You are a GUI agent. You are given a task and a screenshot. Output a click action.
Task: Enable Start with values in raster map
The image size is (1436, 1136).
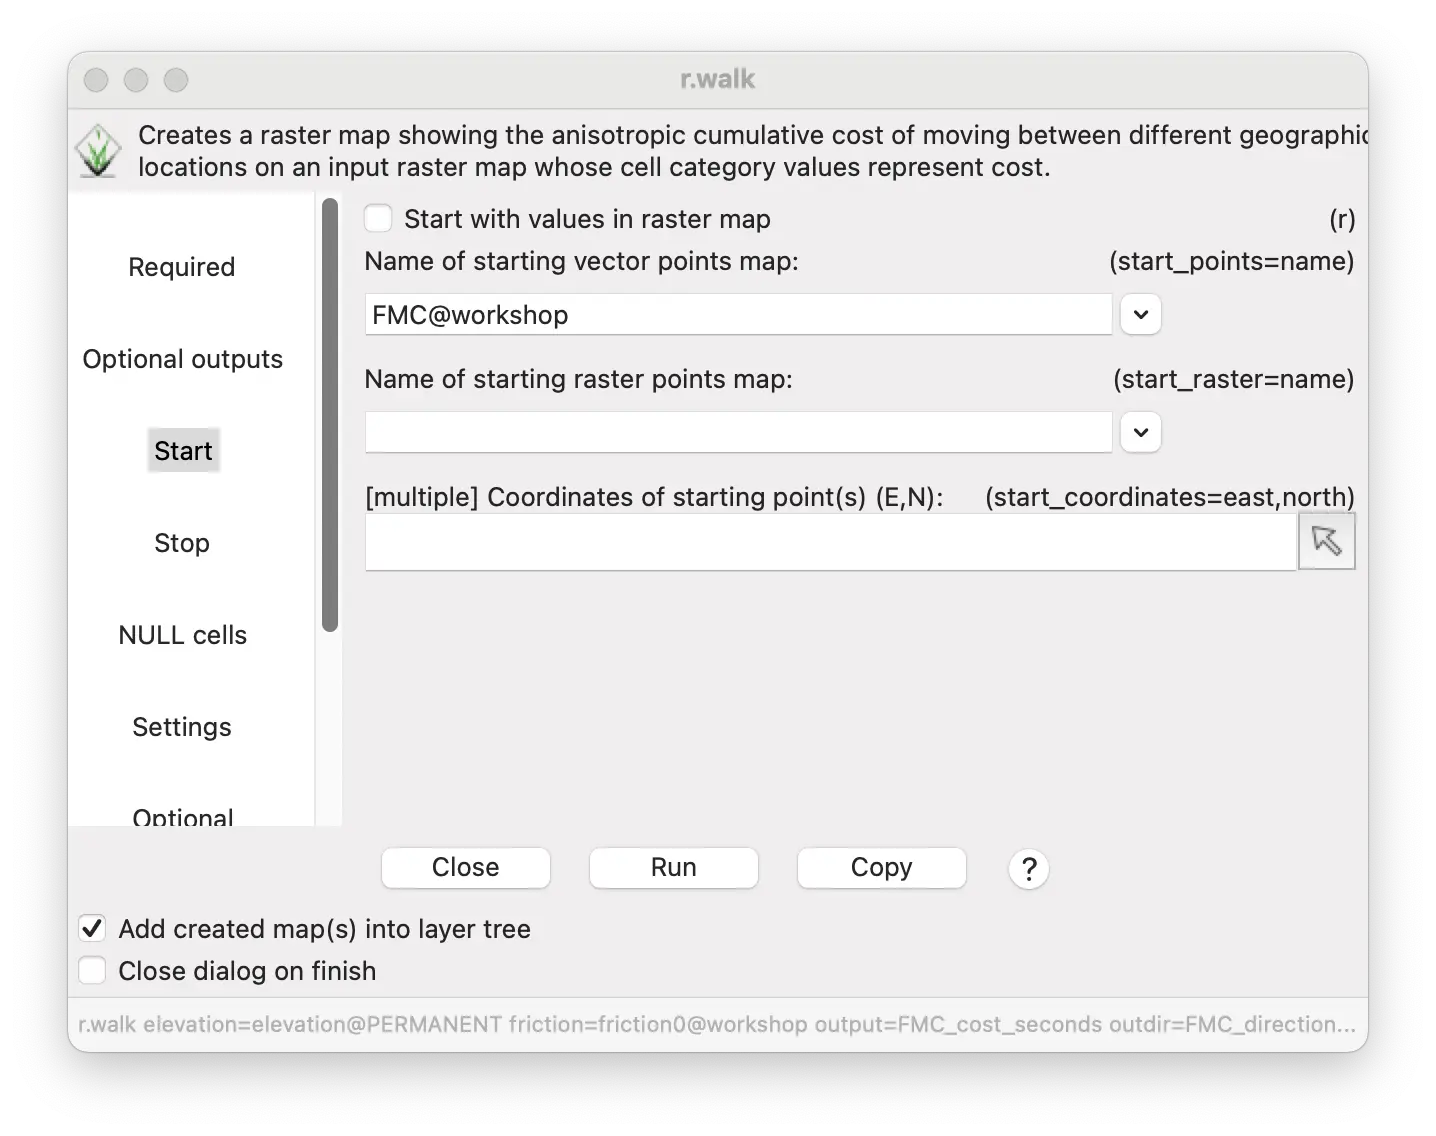tap(378, 219)
